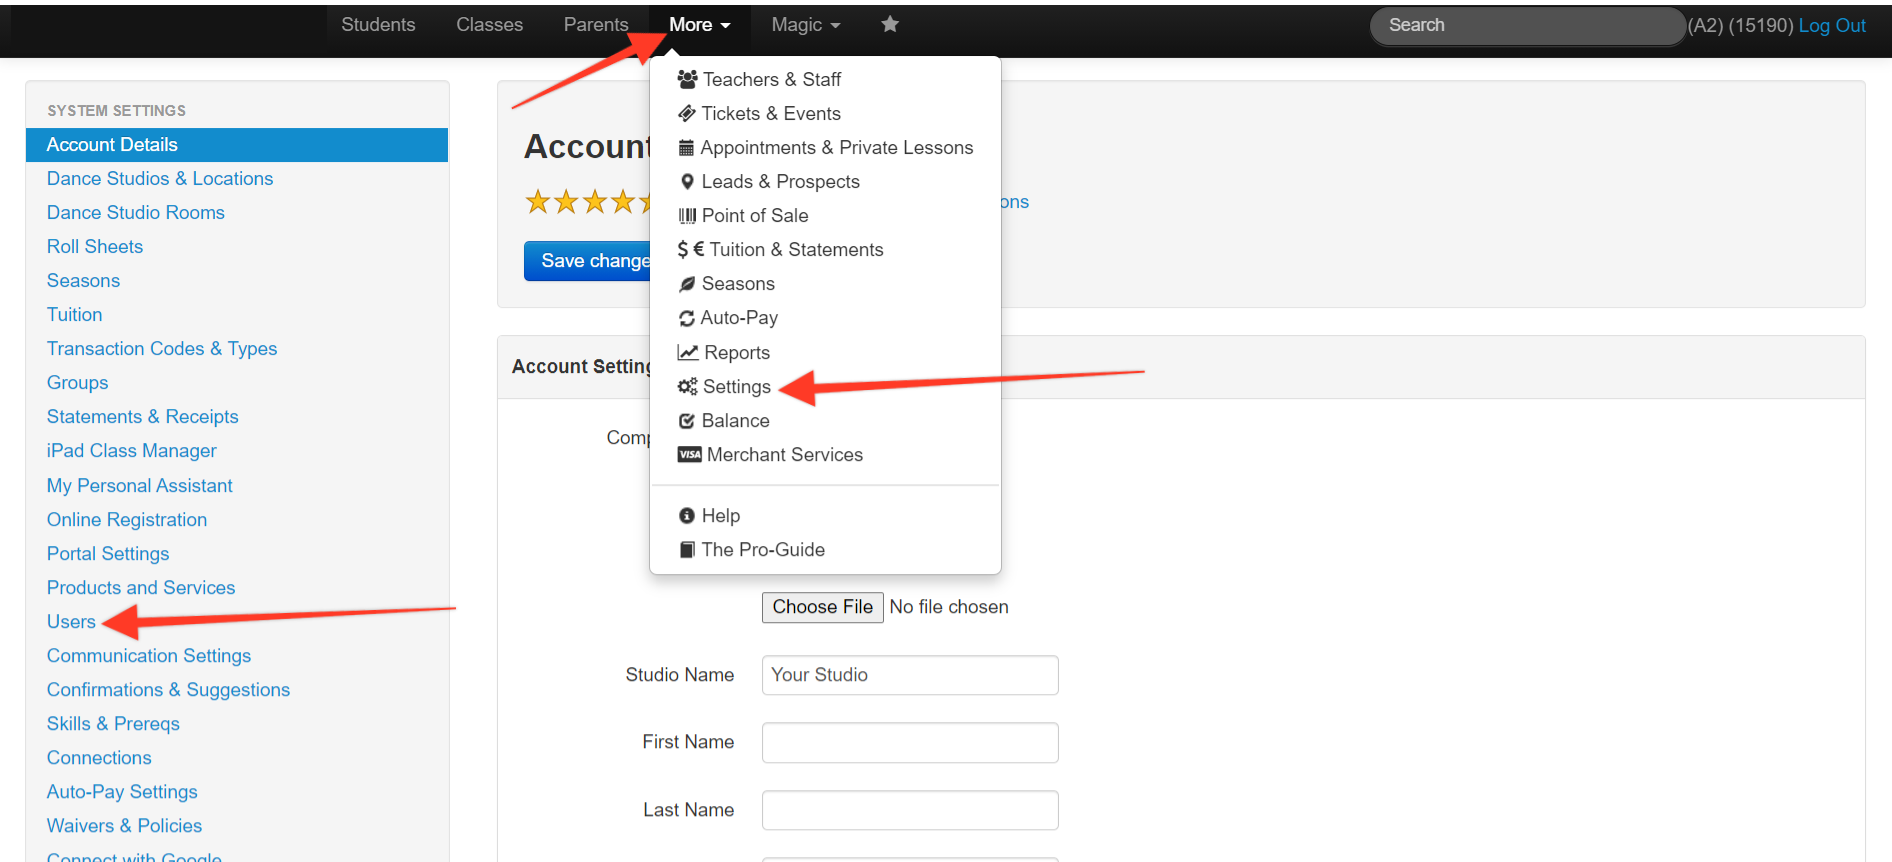Open Tuition in the sidebar

(74, 315)
